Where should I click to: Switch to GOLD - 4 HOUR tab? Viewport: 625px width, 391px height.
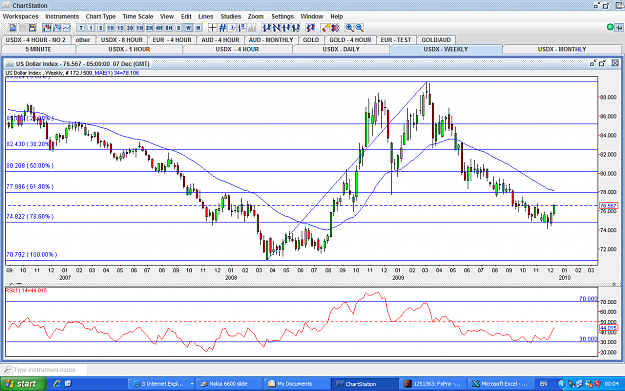click(350, 40)
